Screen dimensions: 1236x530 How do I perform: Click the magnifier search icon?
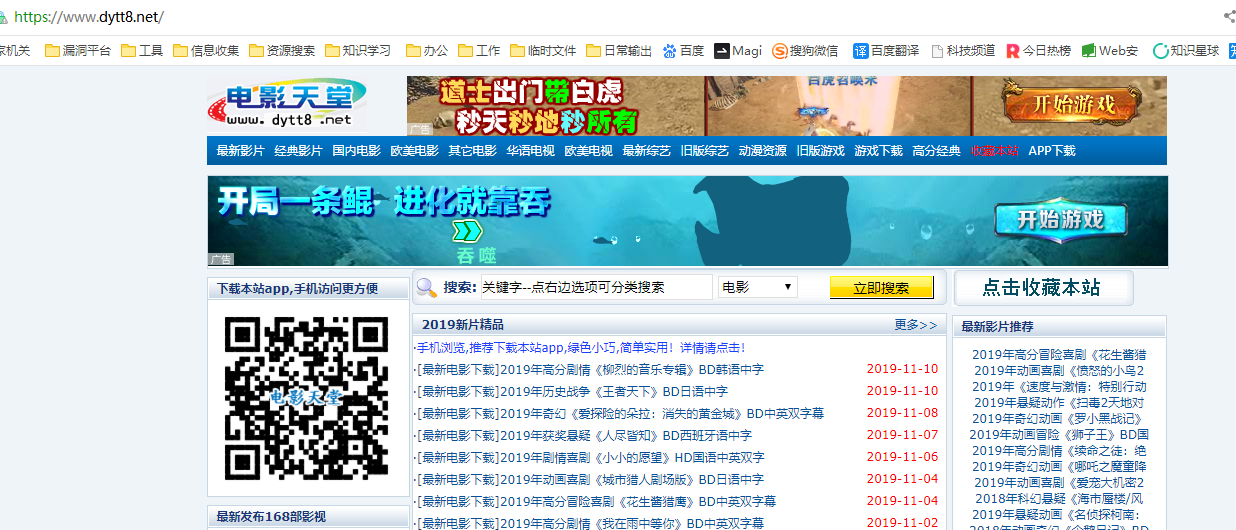click(x=427, y=288)
